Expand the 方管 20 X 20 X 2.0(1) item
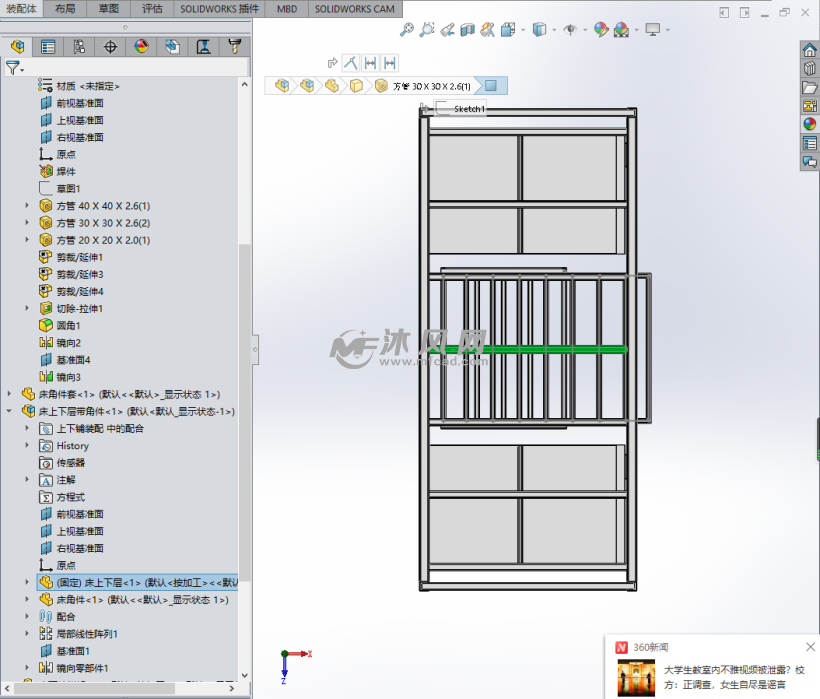 pos(27,240)
